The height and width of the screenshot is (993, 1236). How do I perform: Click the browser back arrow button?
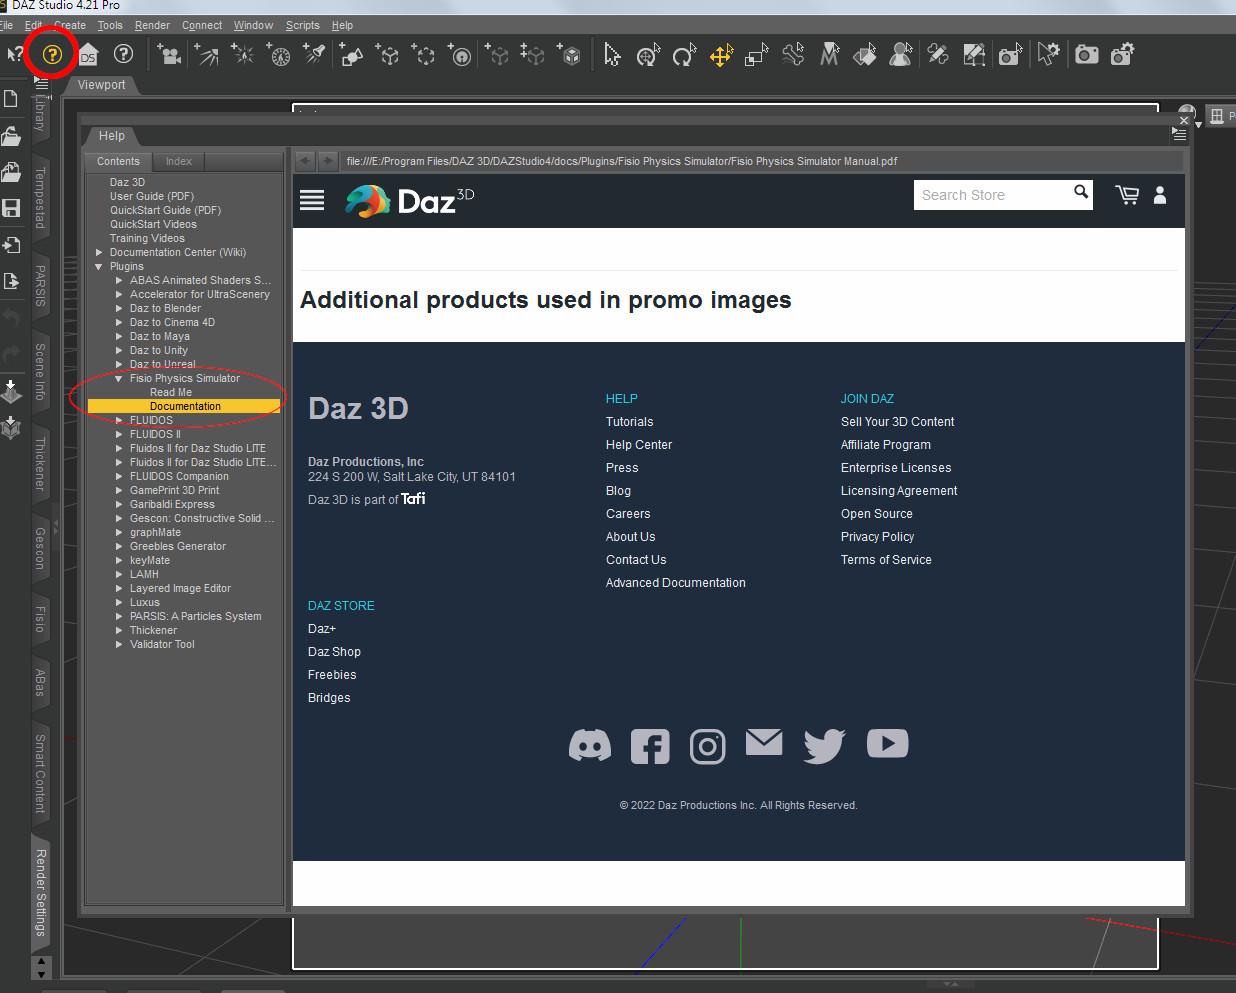tap(305, 160)
